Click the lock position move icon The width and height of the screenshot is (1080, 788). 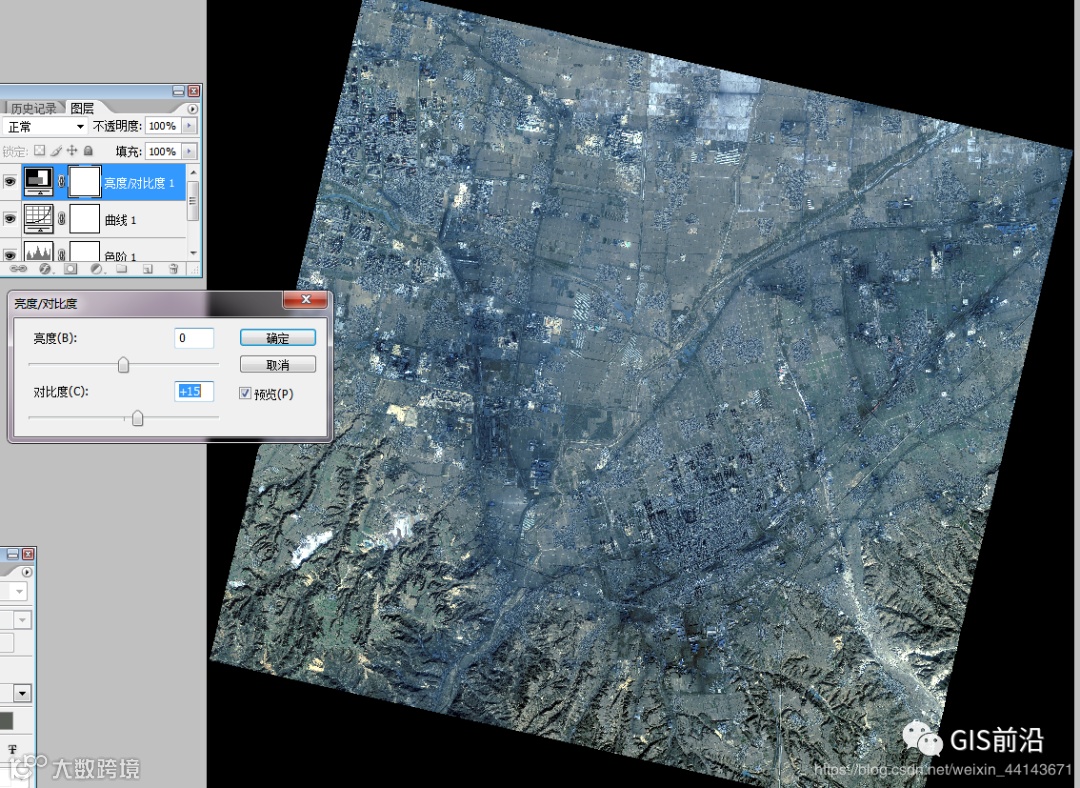[x=72, y=151]
